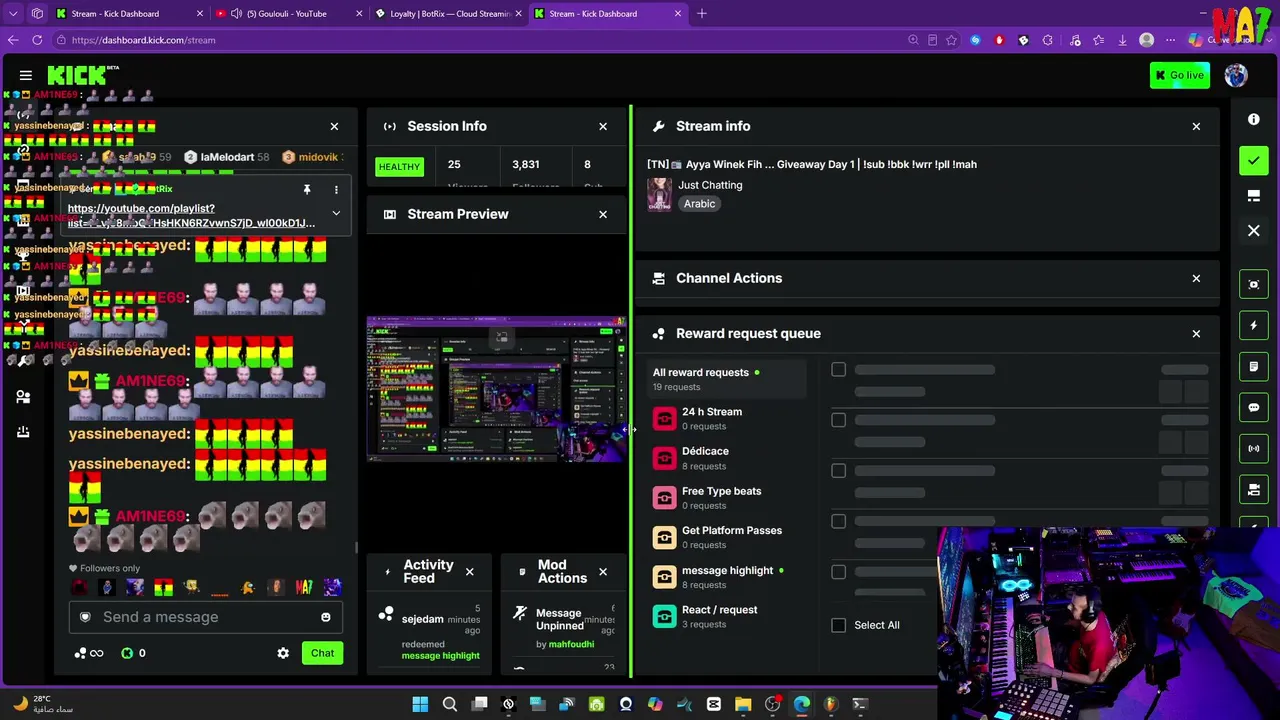Click the info icon in right sidebar
1280x720 pixels.
[1254, 119]
